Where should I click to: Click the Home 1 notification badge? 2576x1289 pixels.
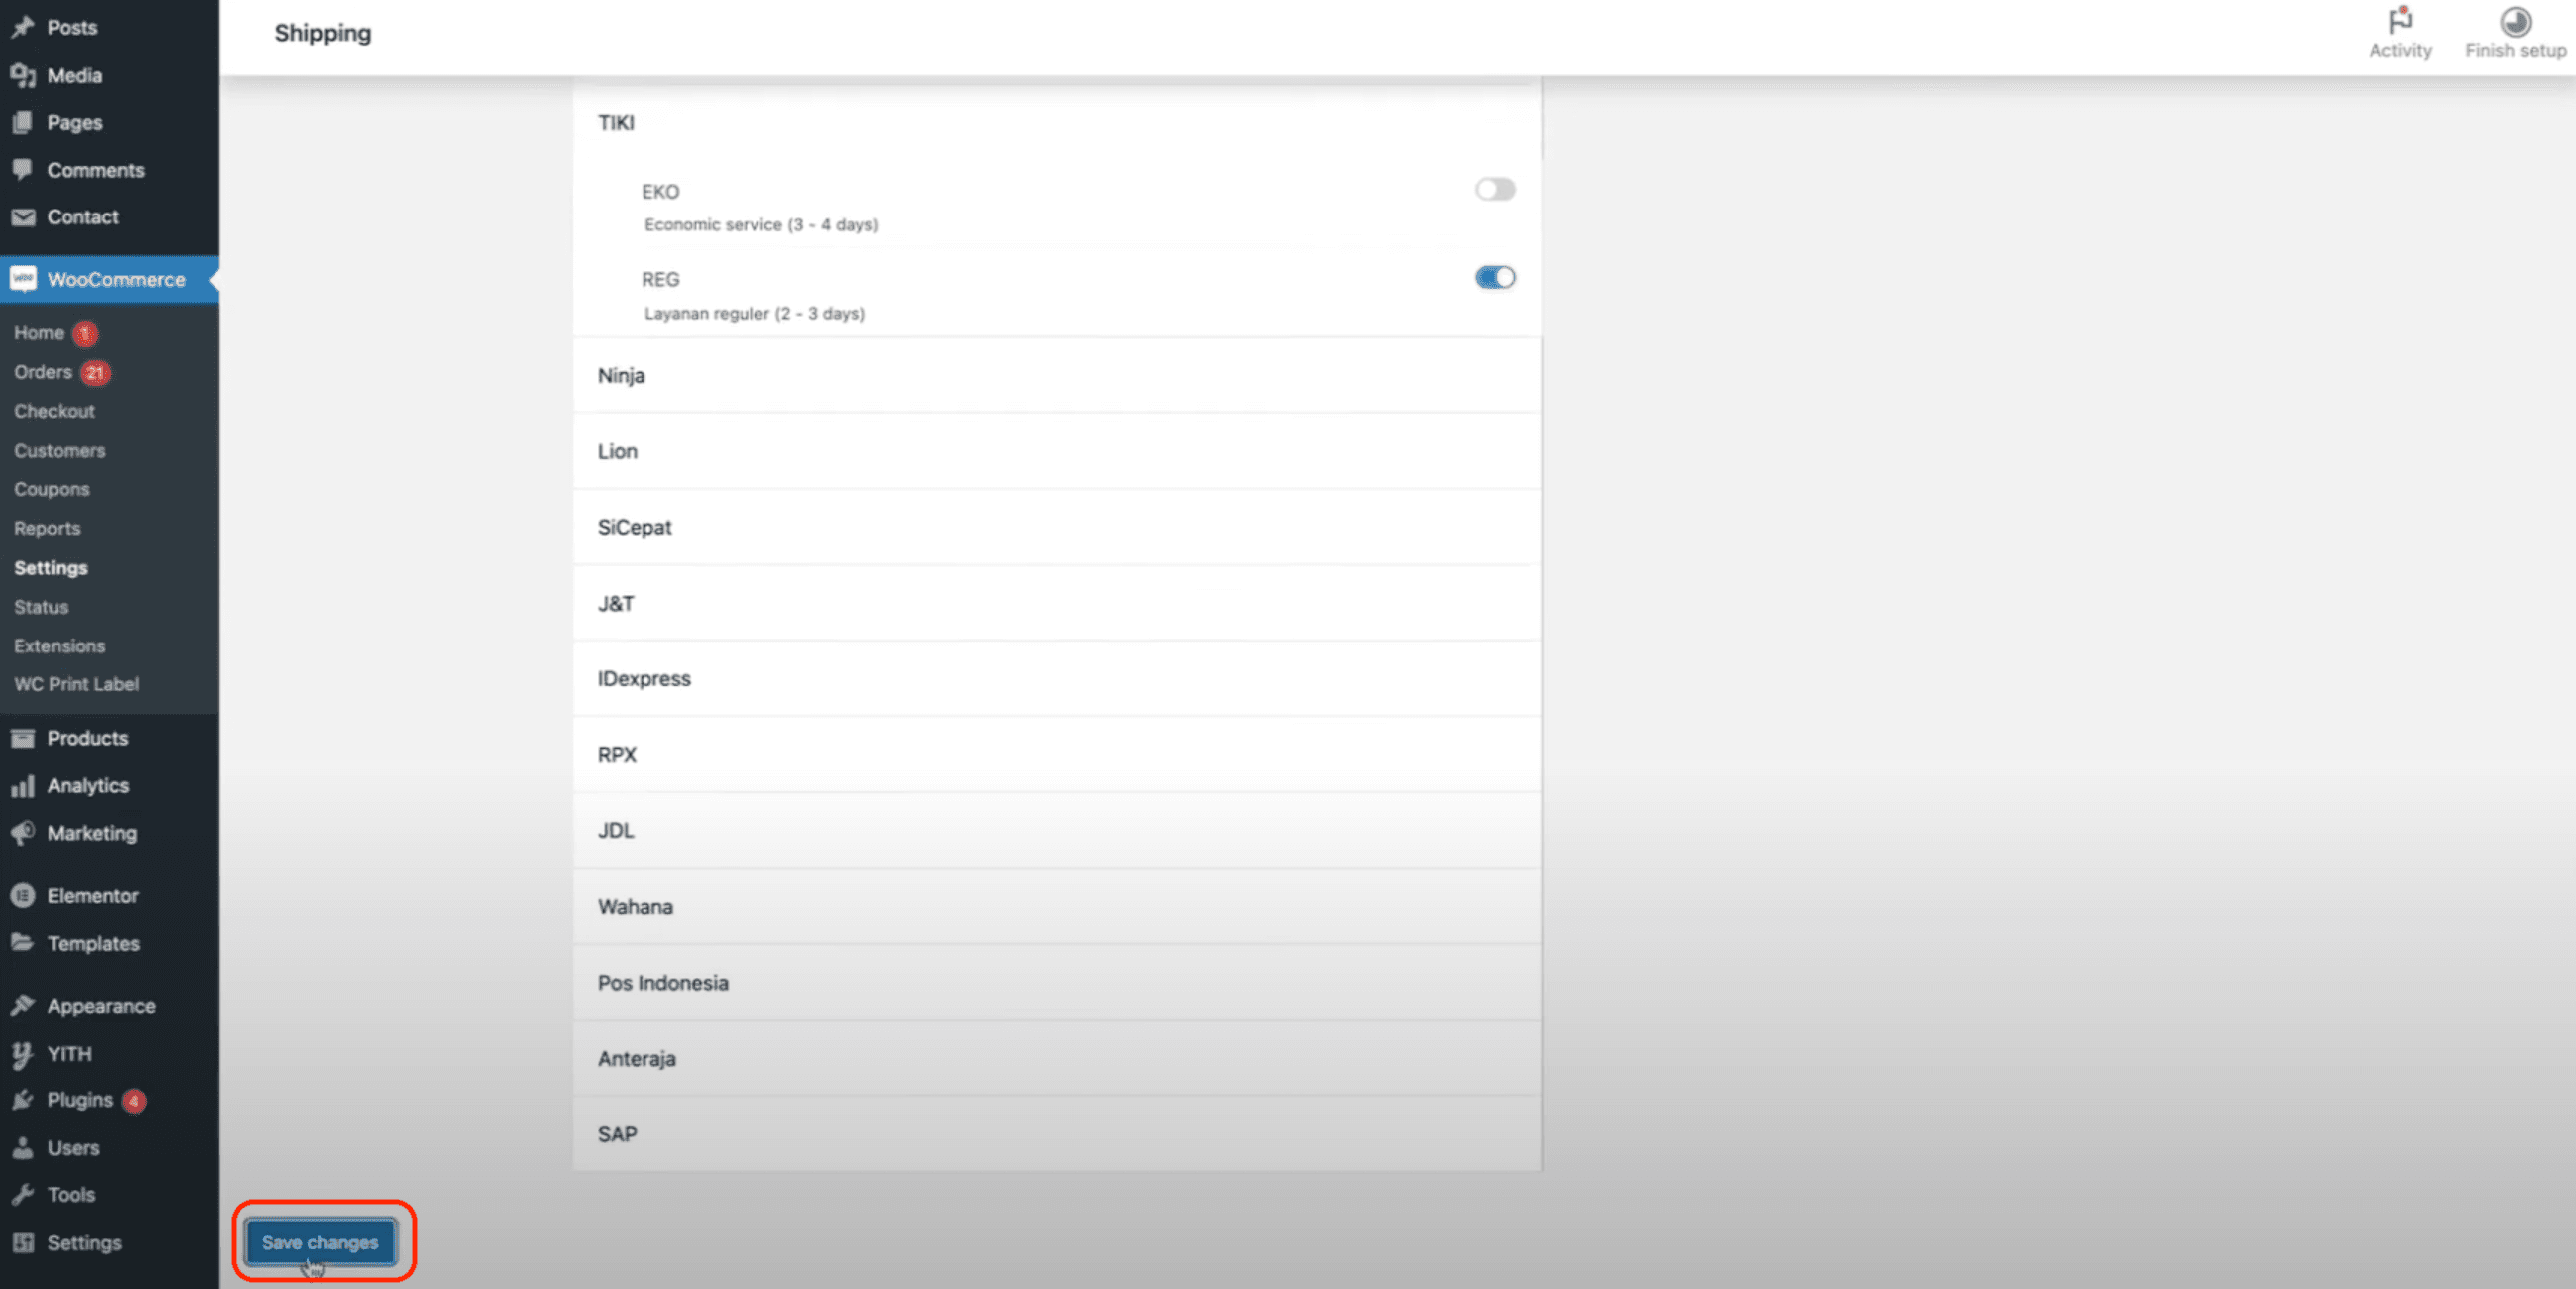click(x=85, y=334)
